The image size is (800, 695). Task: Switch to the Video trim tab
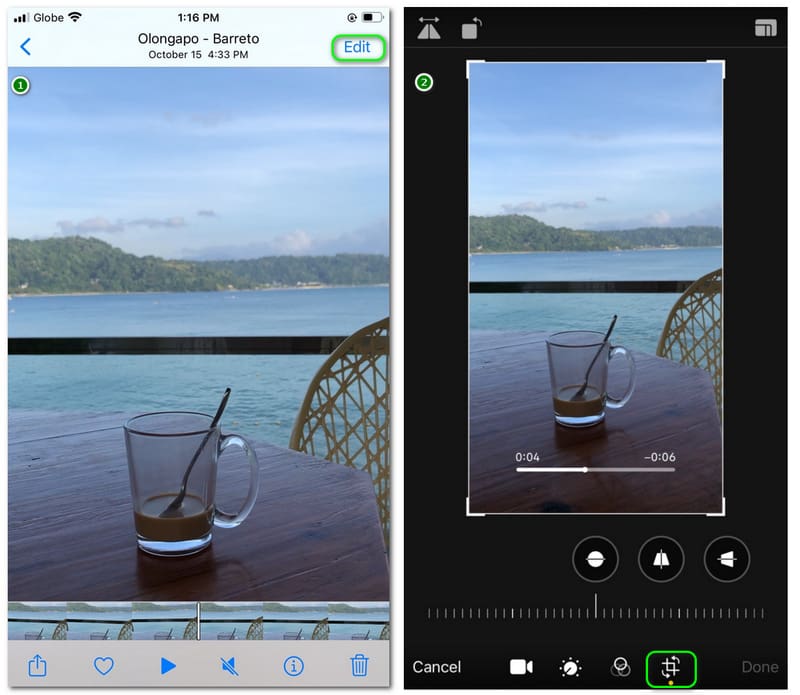[x=521, y=666]
